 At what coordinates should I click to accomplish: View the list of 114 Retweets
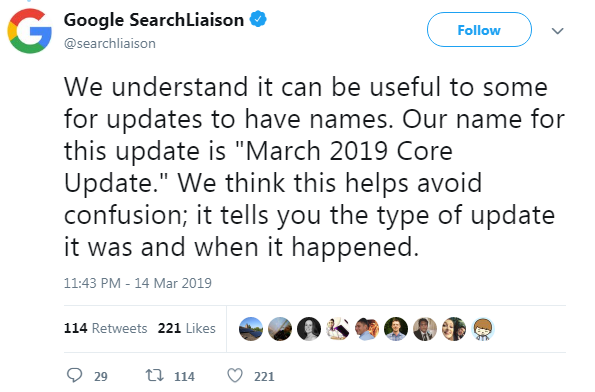coord(105,328)
